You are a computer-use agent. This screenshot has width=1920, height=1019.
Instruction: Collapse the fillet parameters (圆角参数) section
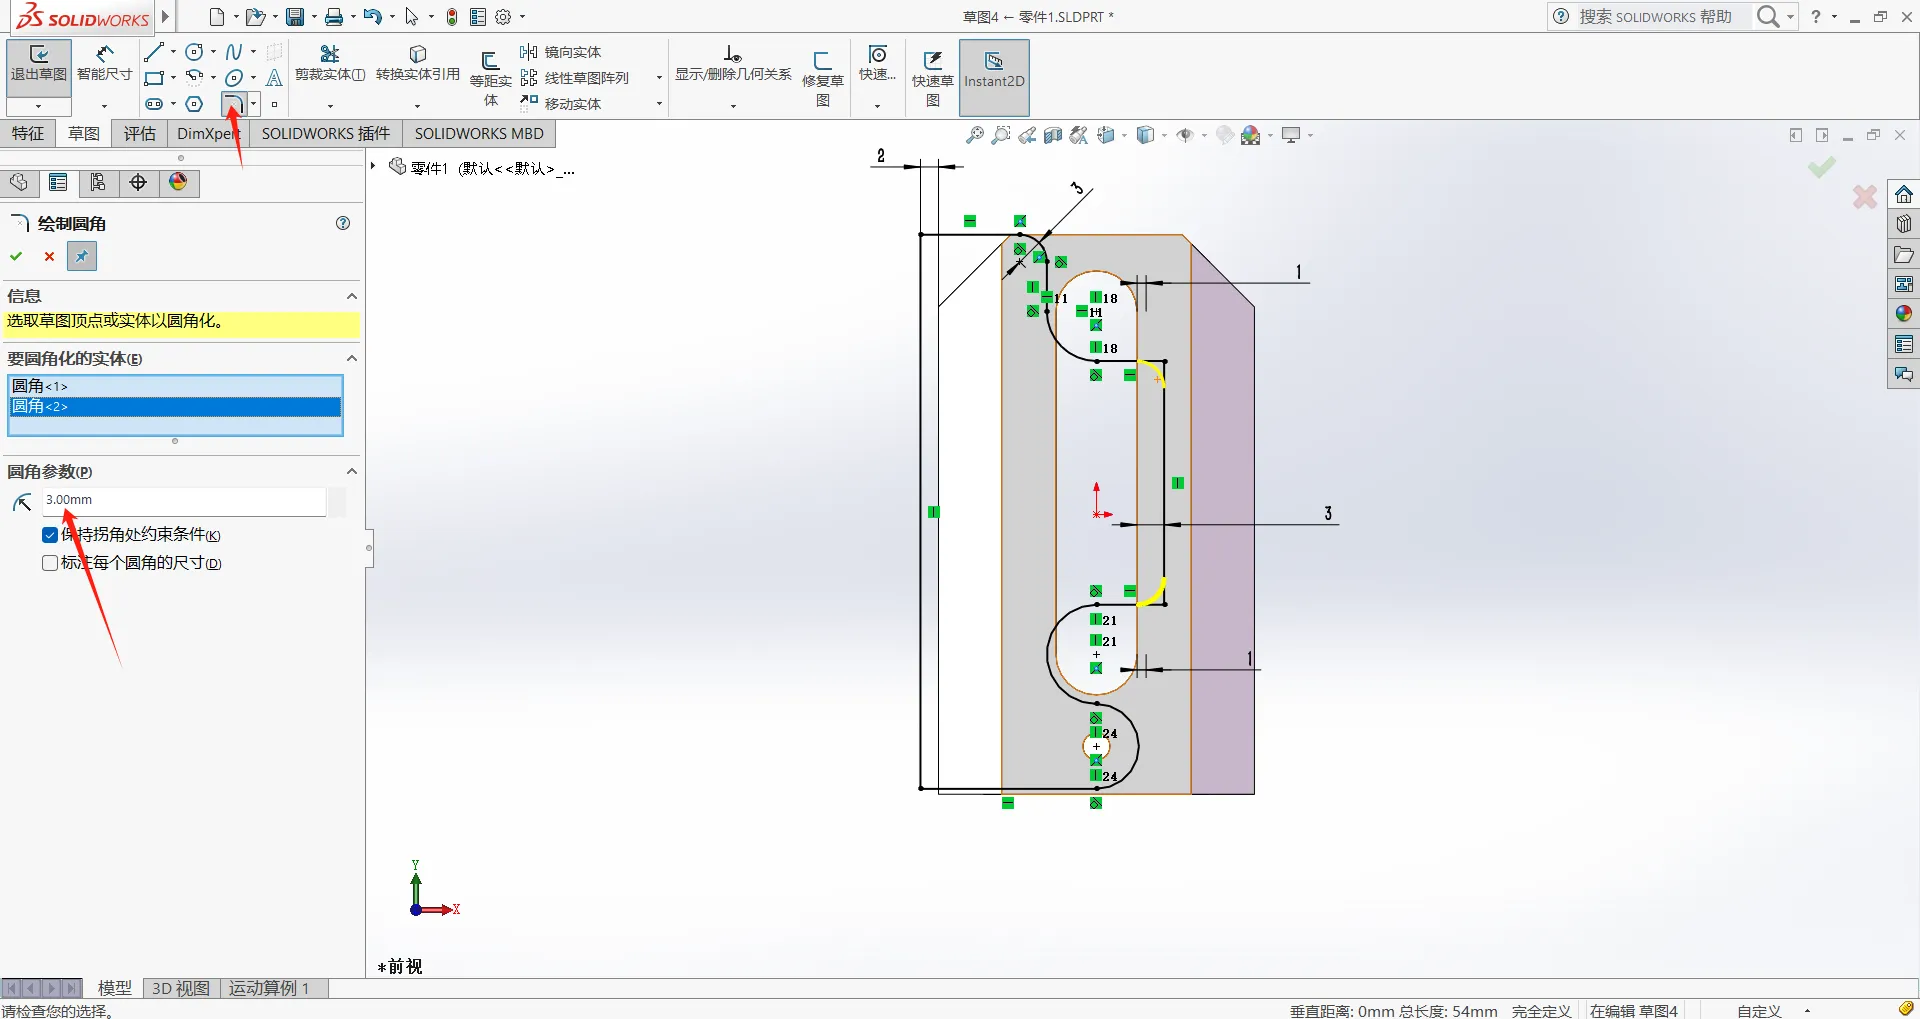coord(352,471)
